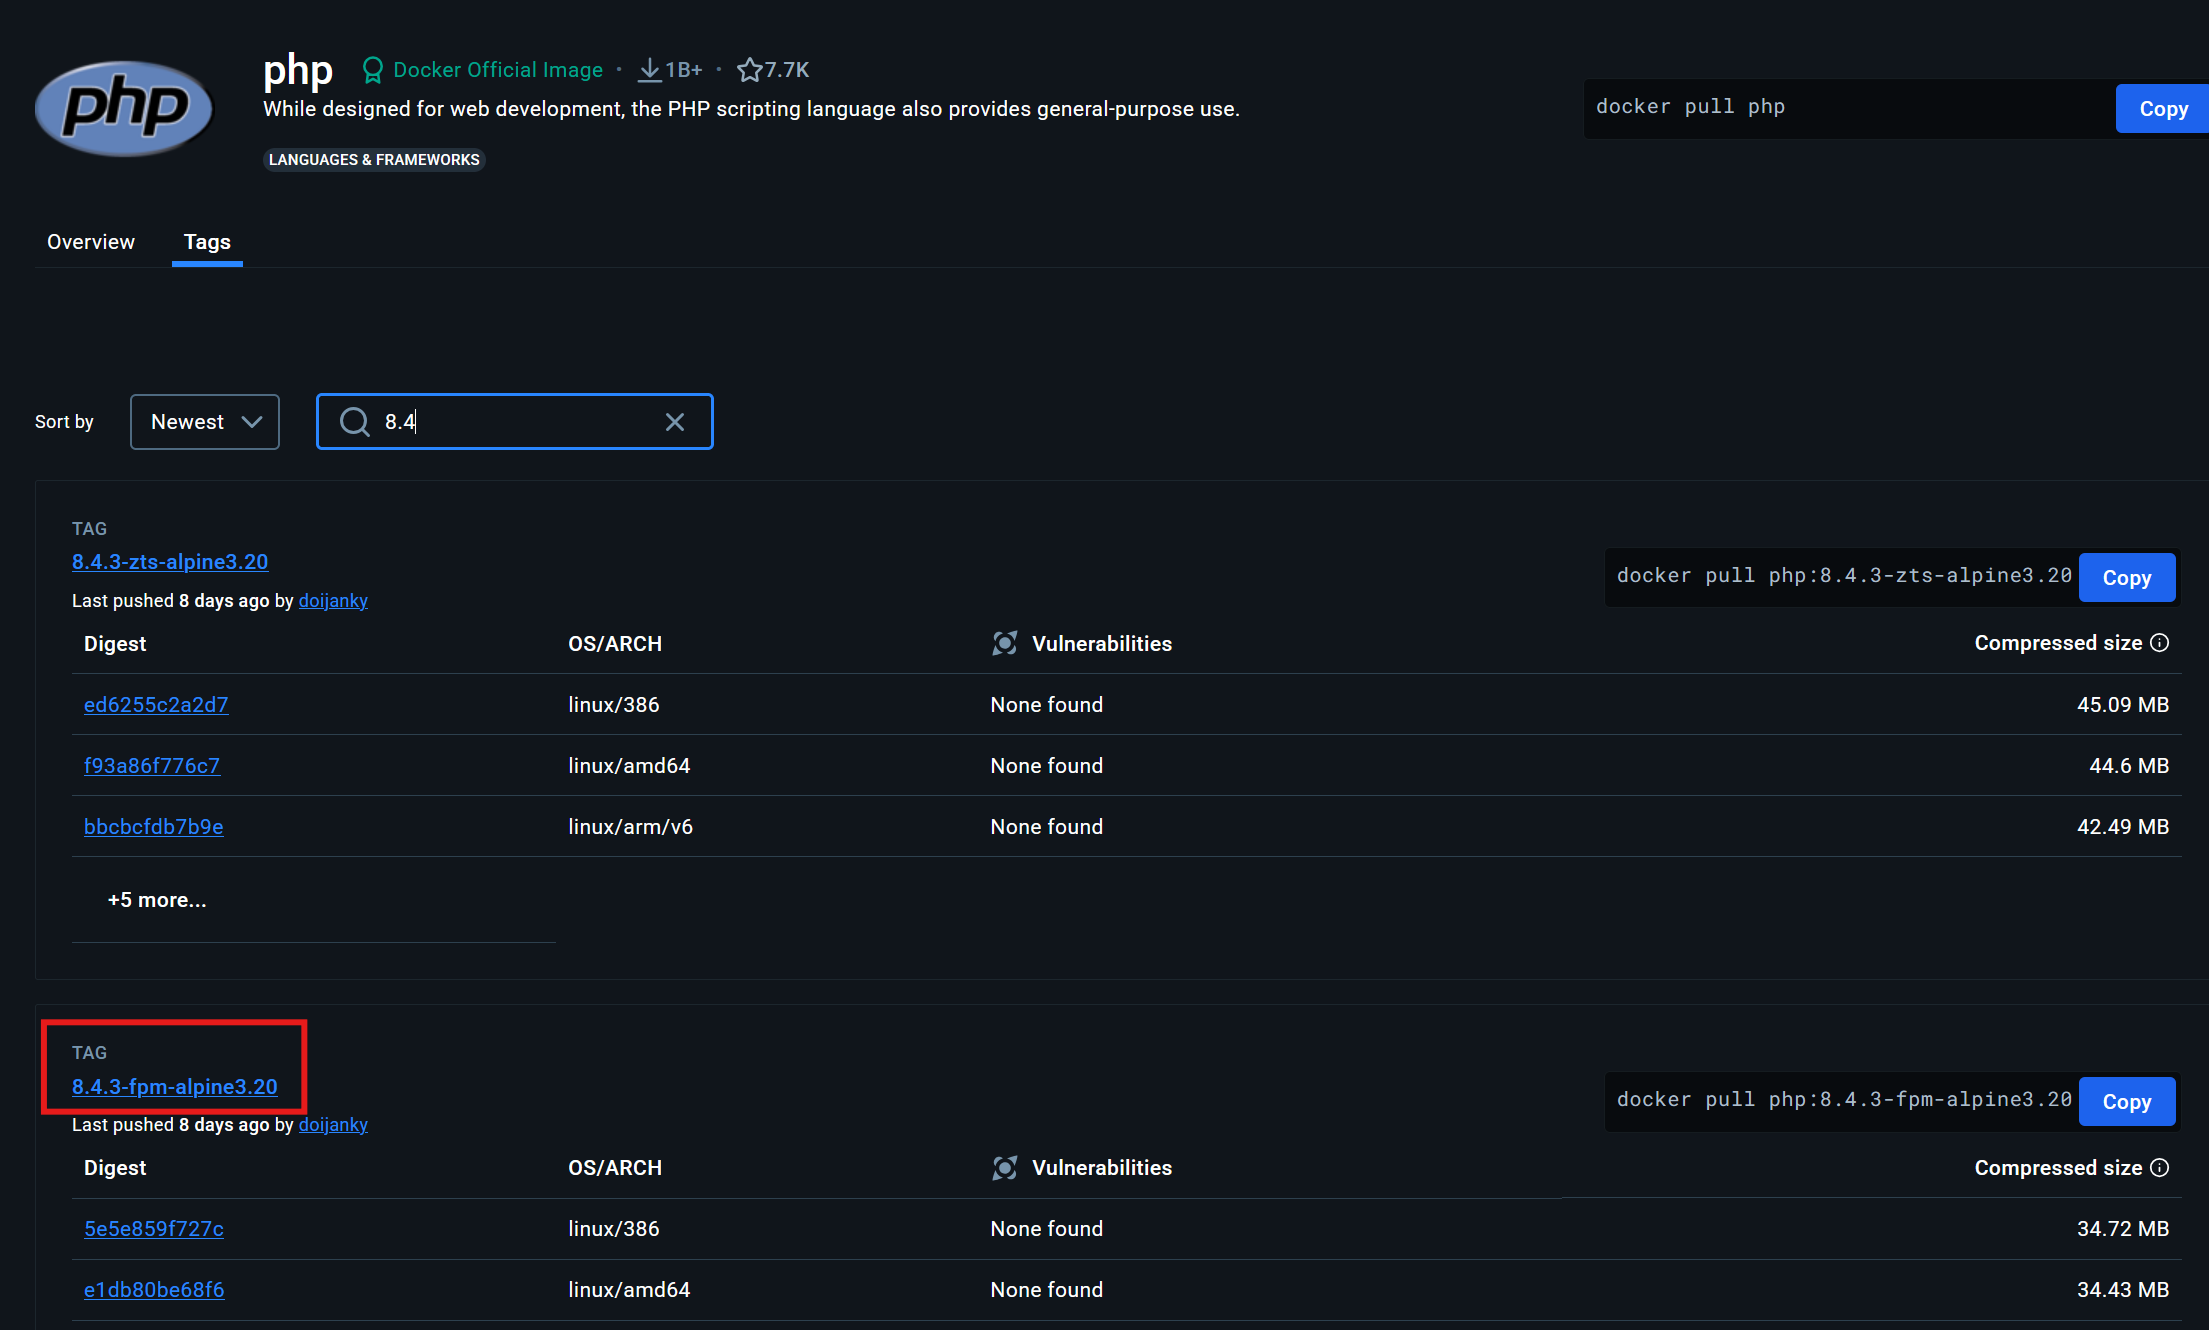Click the Docker Official Image badge icon

[x=373, y=69]
